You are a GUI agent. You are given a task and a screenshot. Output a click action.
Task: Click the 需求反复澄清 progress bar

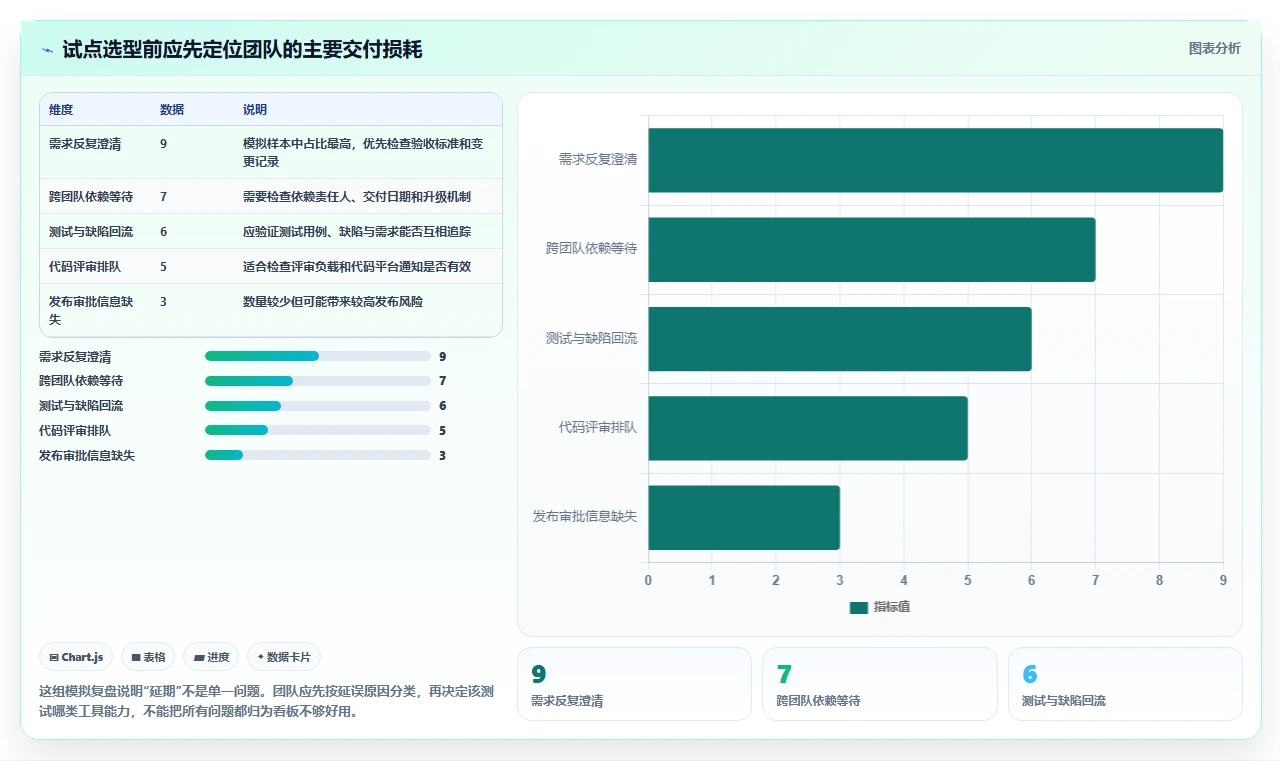(x=317, y=356)
